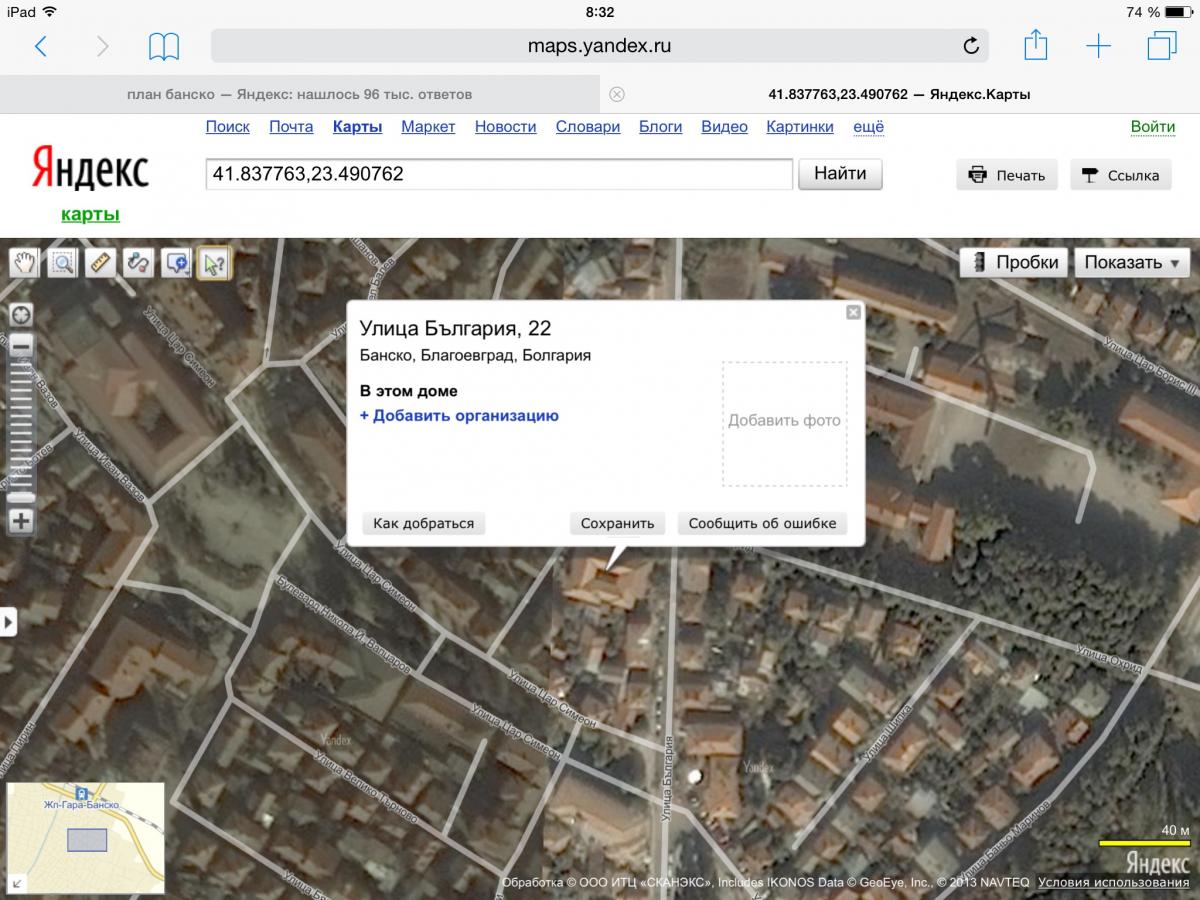Open Почта link in top navigation
Image resolution: width=1200 pixels, height=900 pixels.
(x=291, y=127)
